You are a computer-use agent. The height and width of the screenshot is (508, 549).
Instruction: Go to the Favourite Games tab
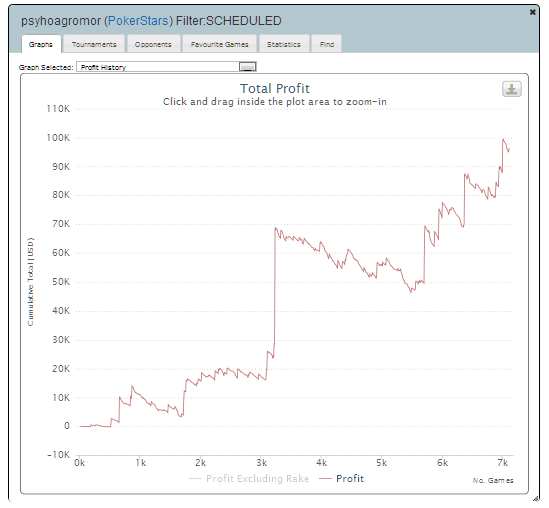click(x=220, y=44)
